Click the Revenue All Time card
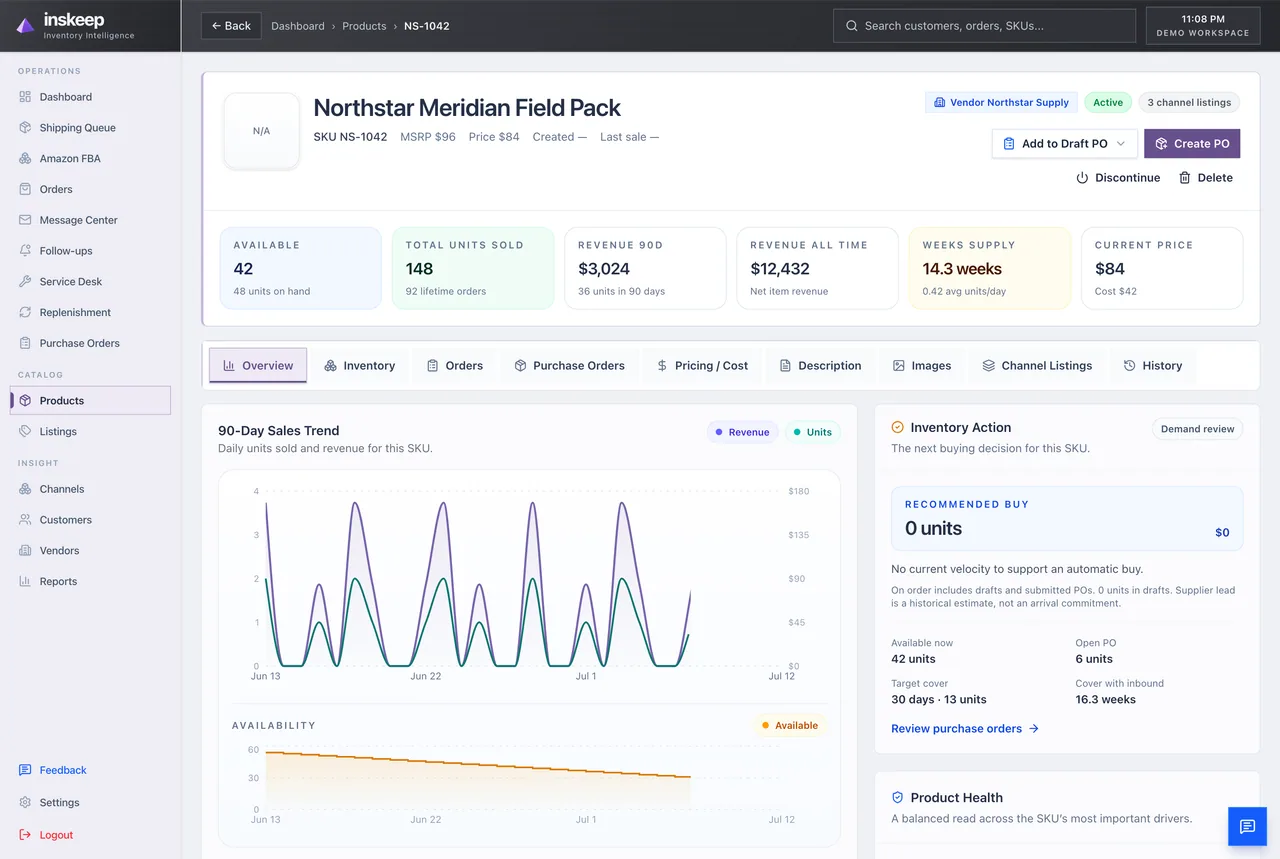 tap(817, 268)
